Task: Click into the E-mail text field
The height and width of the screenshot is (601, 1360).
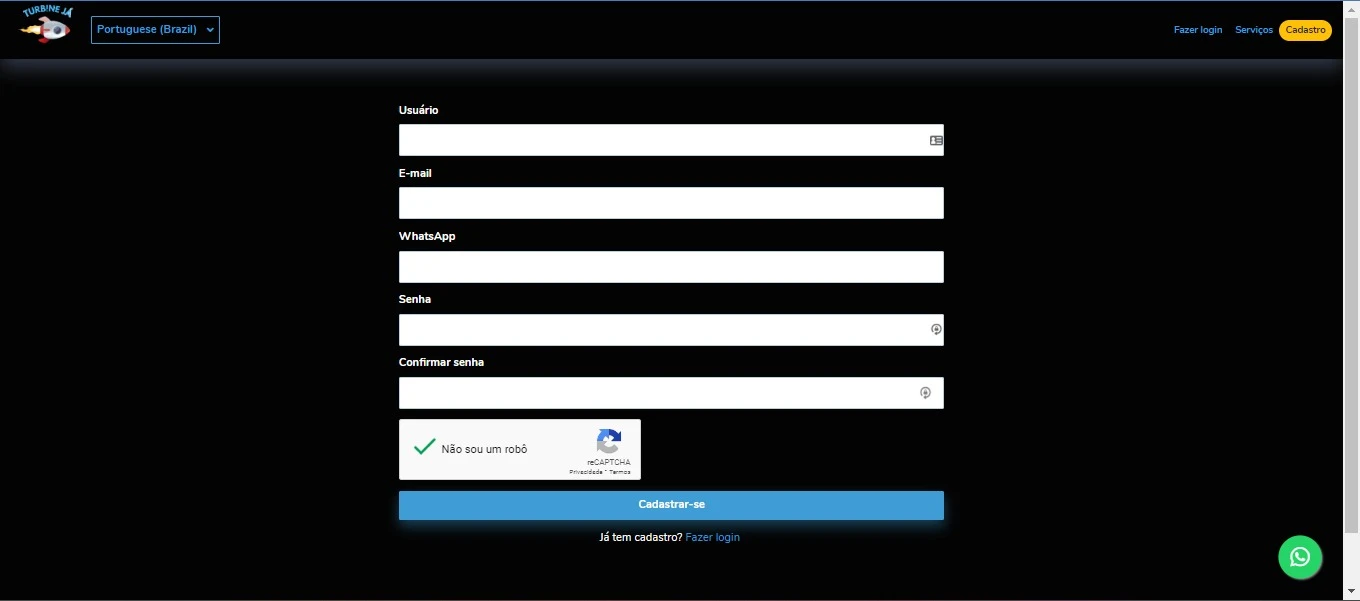Action: point(670,203)
